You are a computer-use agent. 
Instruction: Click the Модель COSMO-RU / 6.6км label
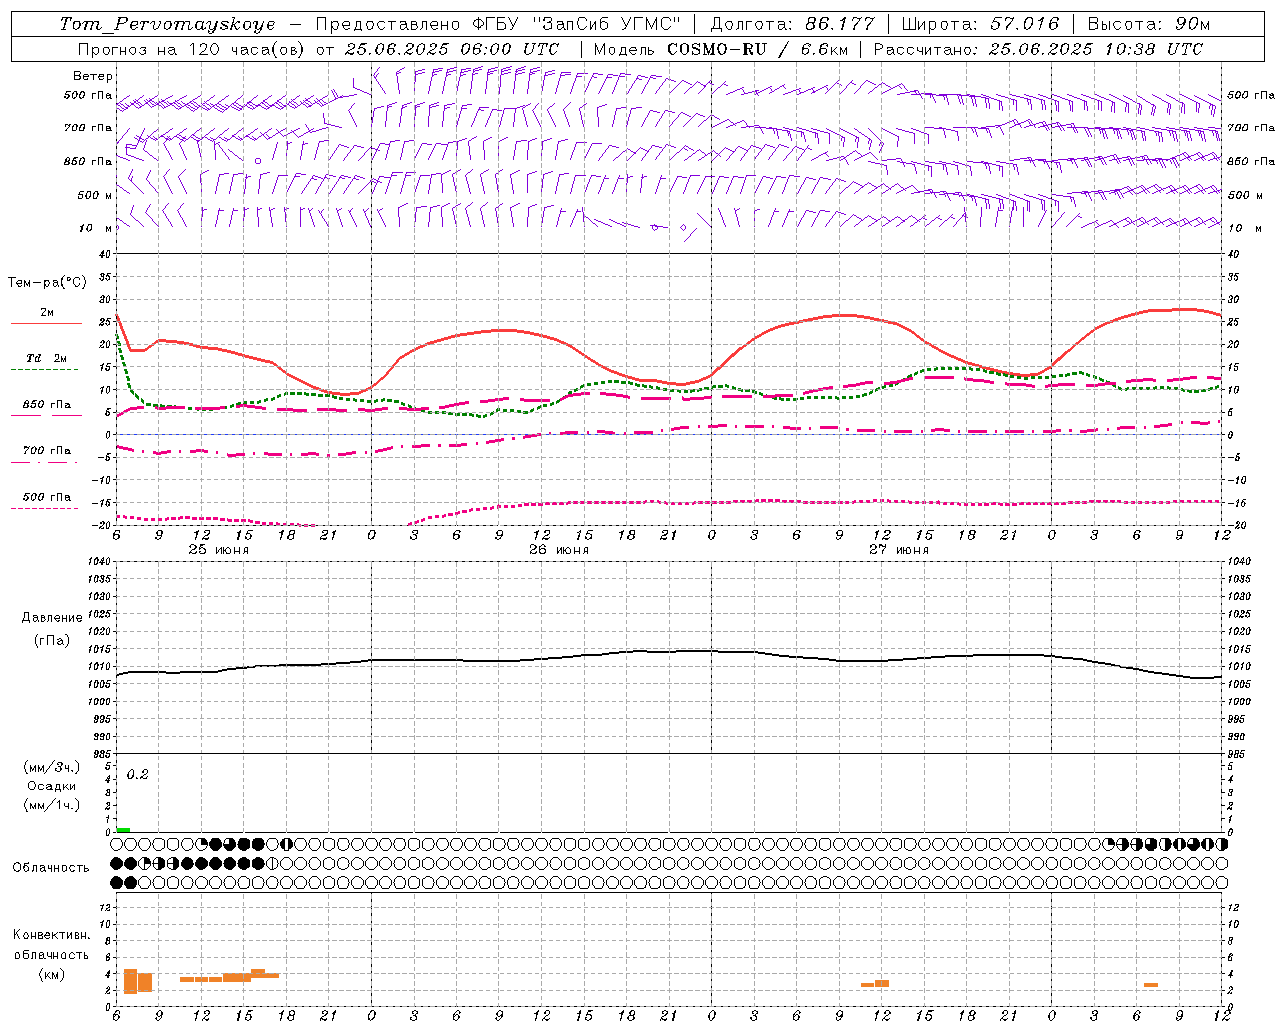point(721,49)
